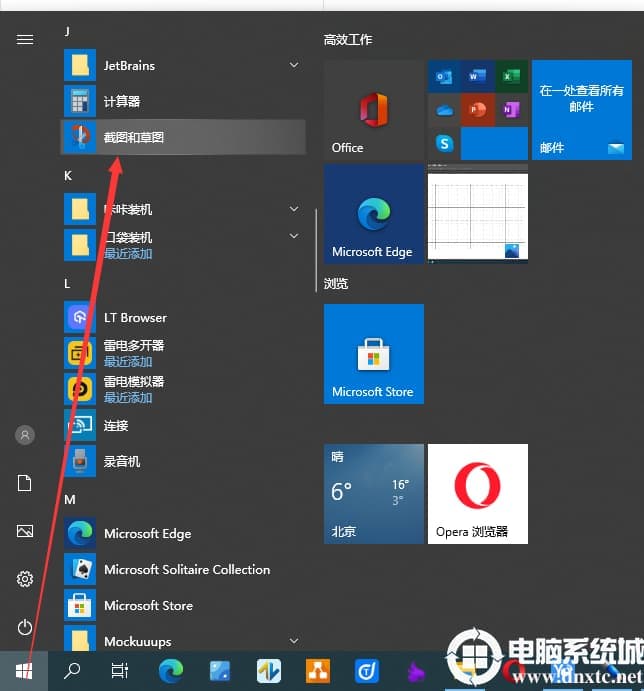
Task: Click the 截图和草图 app name
Action: point(134,137)
